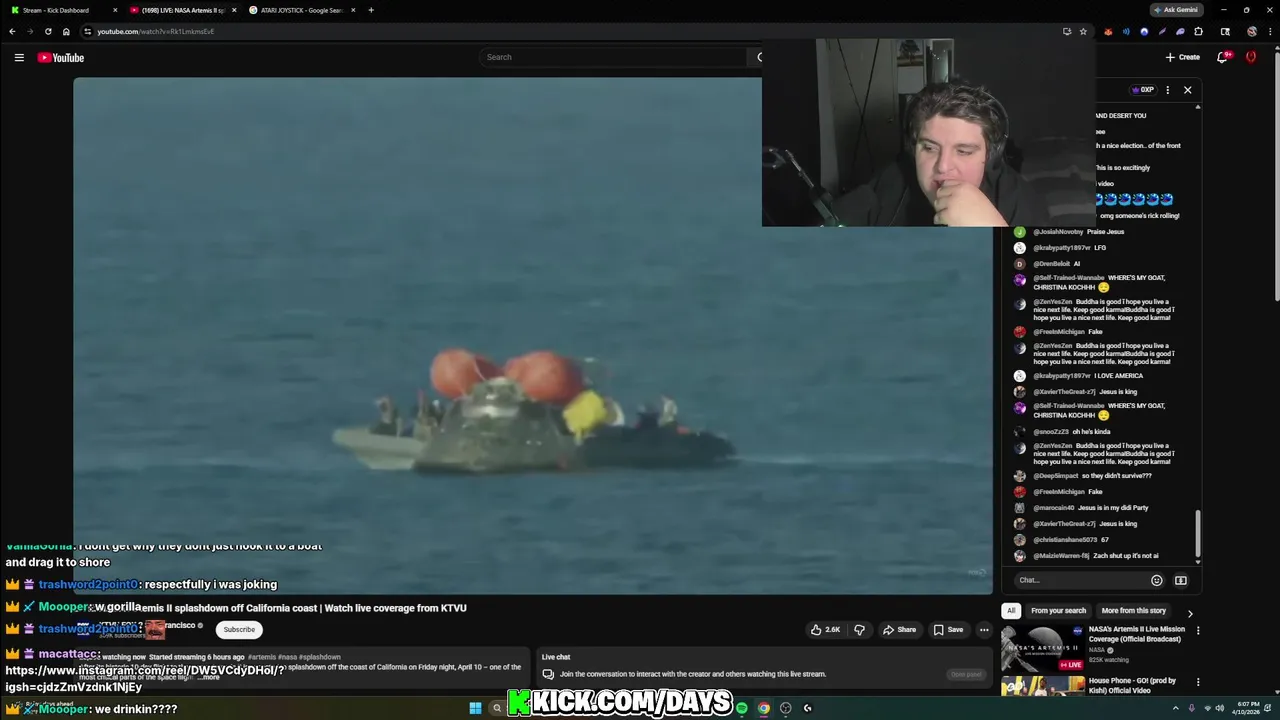Open the browser home page icon
The image size is (1280, 720).
click(66, 31)
